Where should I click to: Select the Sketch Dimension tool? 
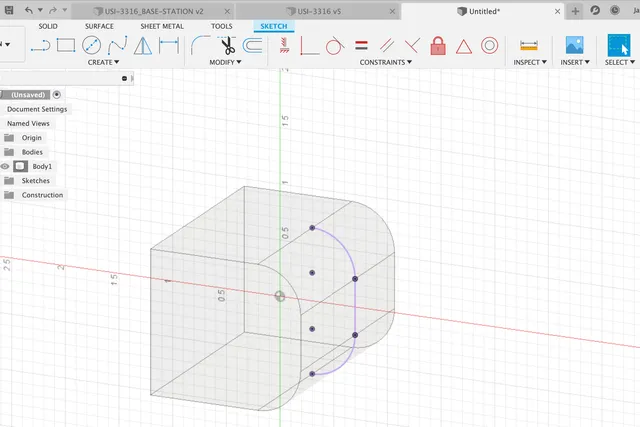(x=169, y=45)
